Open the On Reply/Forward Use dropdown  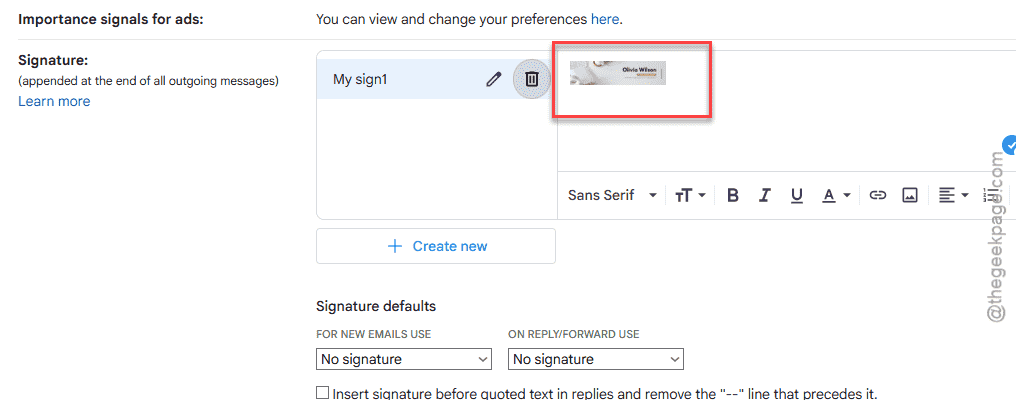coord(595,359)
